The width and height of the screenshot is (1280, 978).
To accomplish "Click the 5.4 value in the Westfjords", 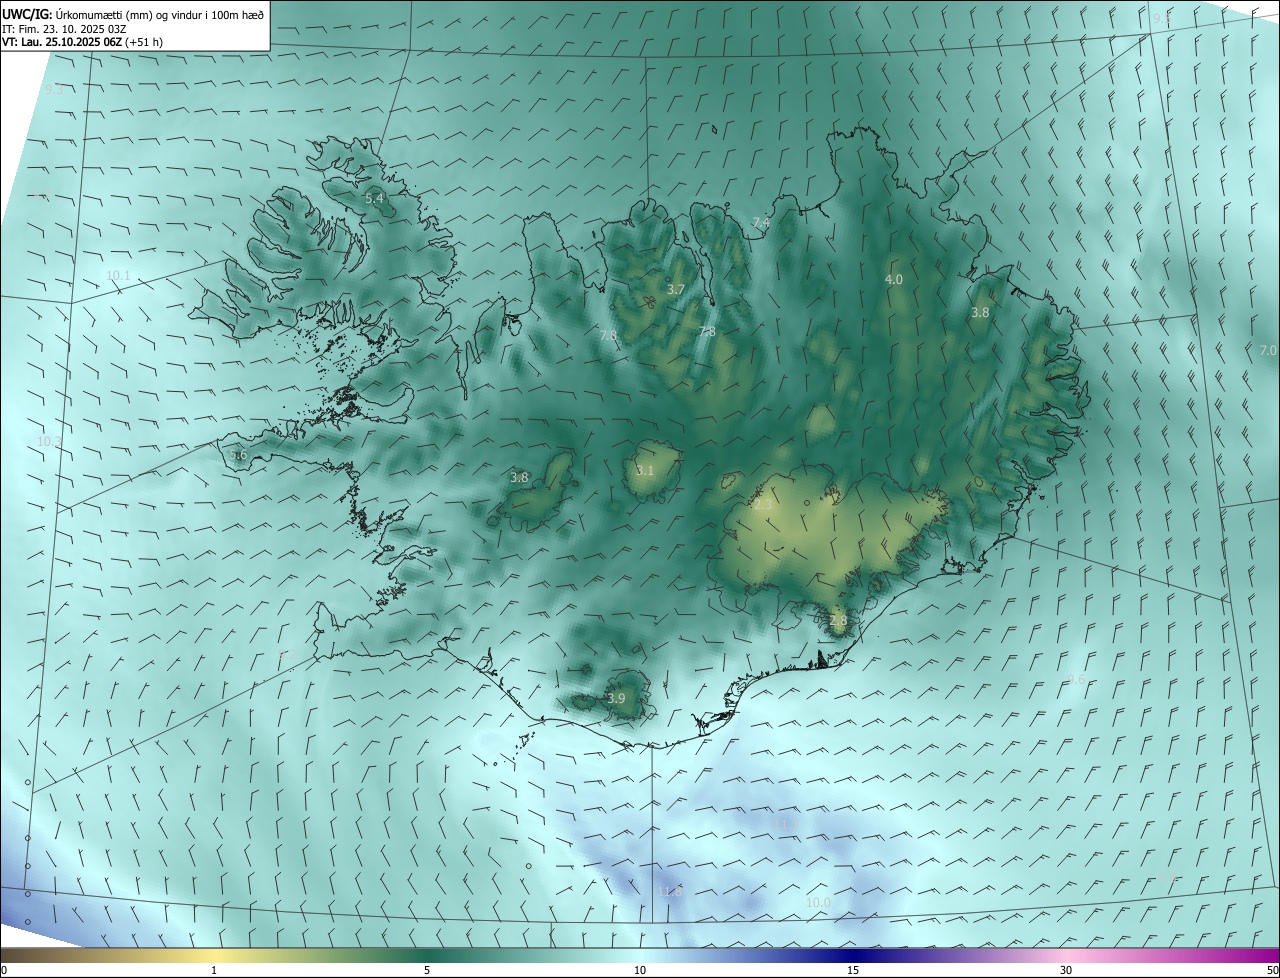I will [x=374, y=199].
